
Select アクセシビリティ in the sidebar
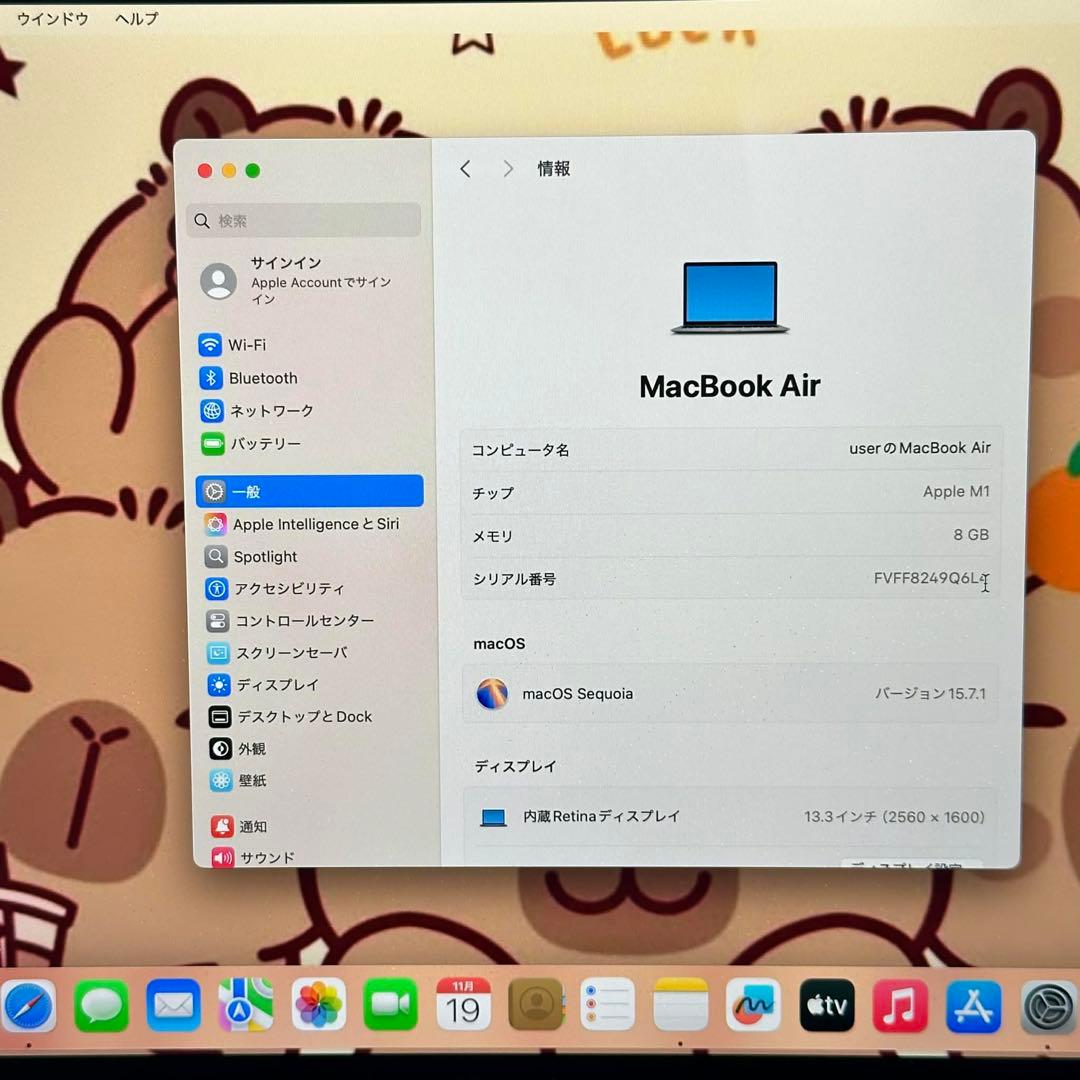288,589
